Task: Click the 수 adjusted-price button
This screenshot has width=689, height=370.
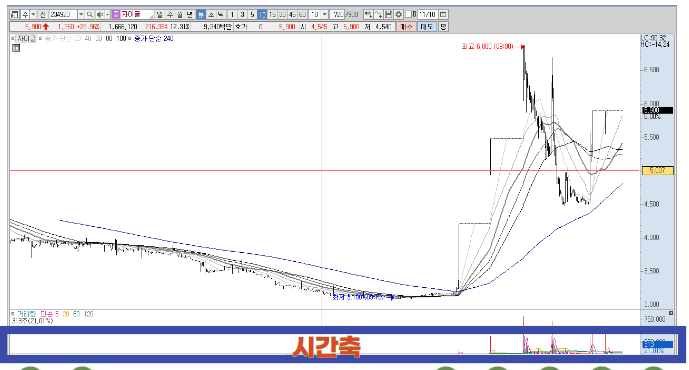Action: (x=25, y=15)
